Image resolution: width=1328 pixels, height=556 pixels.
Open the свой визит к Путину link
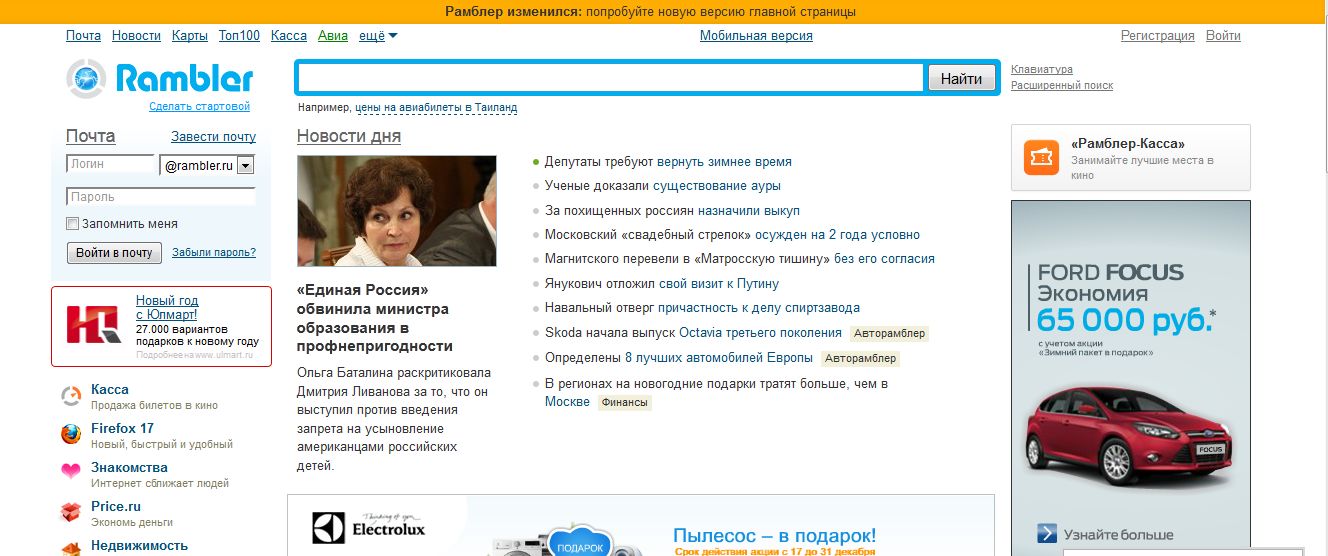(719, 284)
